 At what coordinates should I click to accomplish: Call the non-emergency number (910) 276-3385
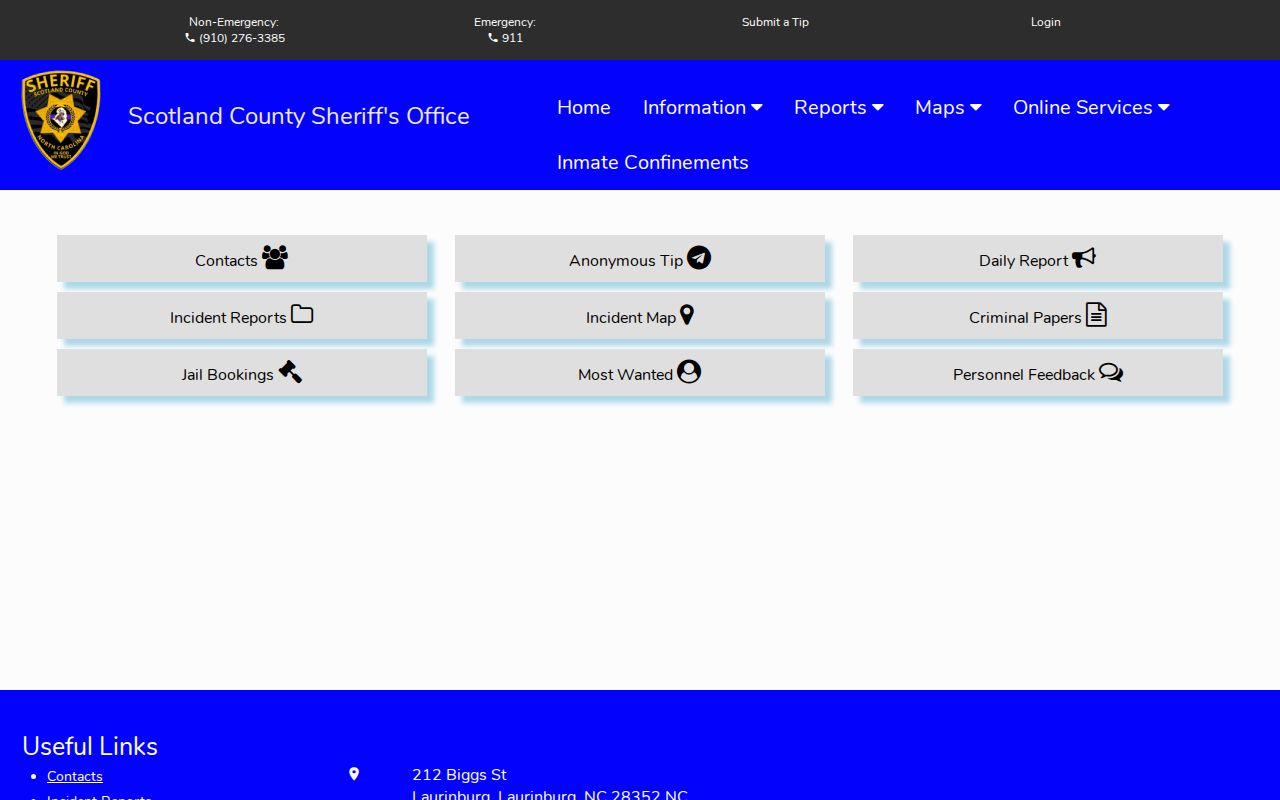(242, 38)
